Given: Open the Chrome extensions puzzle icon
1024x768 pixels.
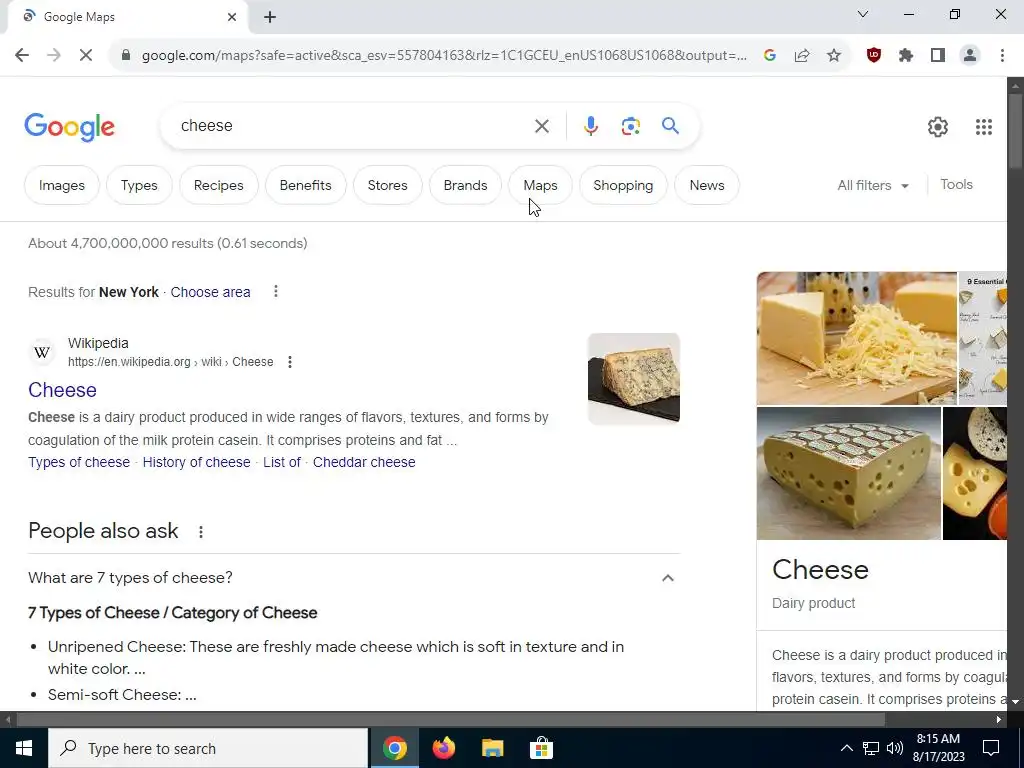Looking at the screenshot, I should [905, 55].
